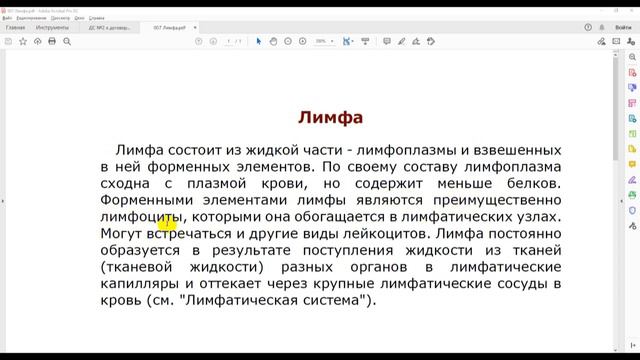Click the scrolling mode toolbar icon
Screen dimensions: 640x360
click(365, 41)
